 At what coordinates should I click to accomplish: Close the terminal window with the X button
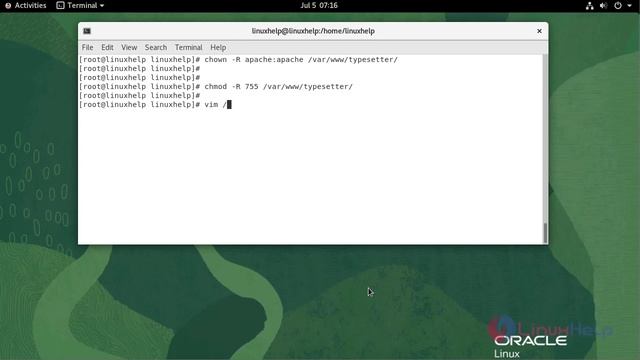[x=539, y=31]
